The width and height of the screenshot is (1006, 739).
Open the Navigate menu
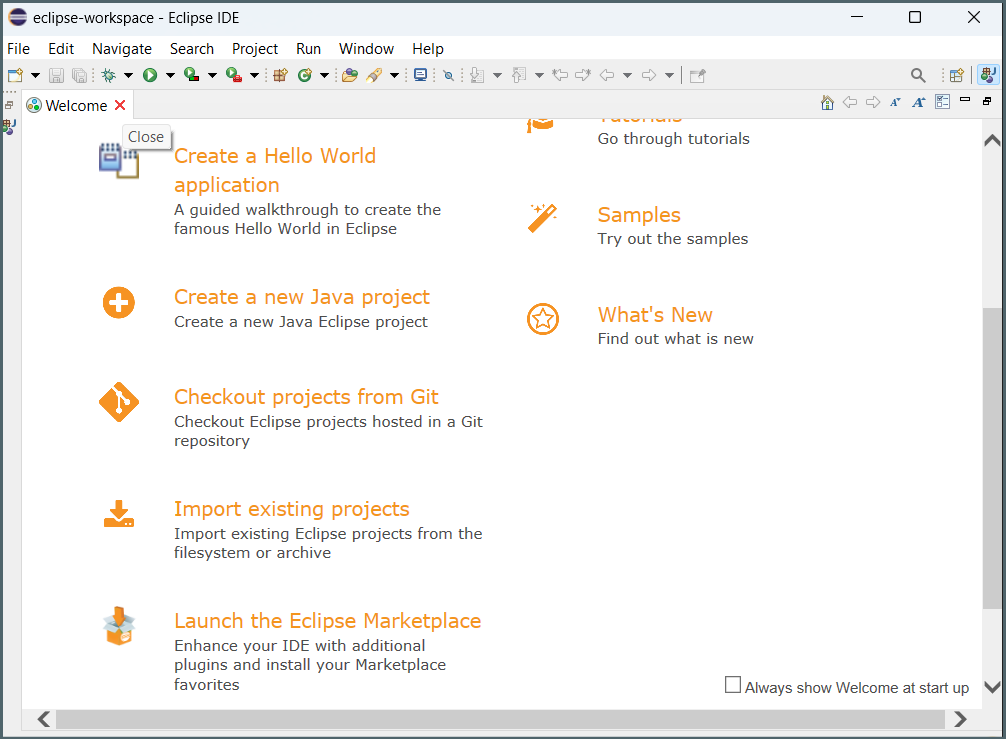pyautogui.click(x=122, y=49)
